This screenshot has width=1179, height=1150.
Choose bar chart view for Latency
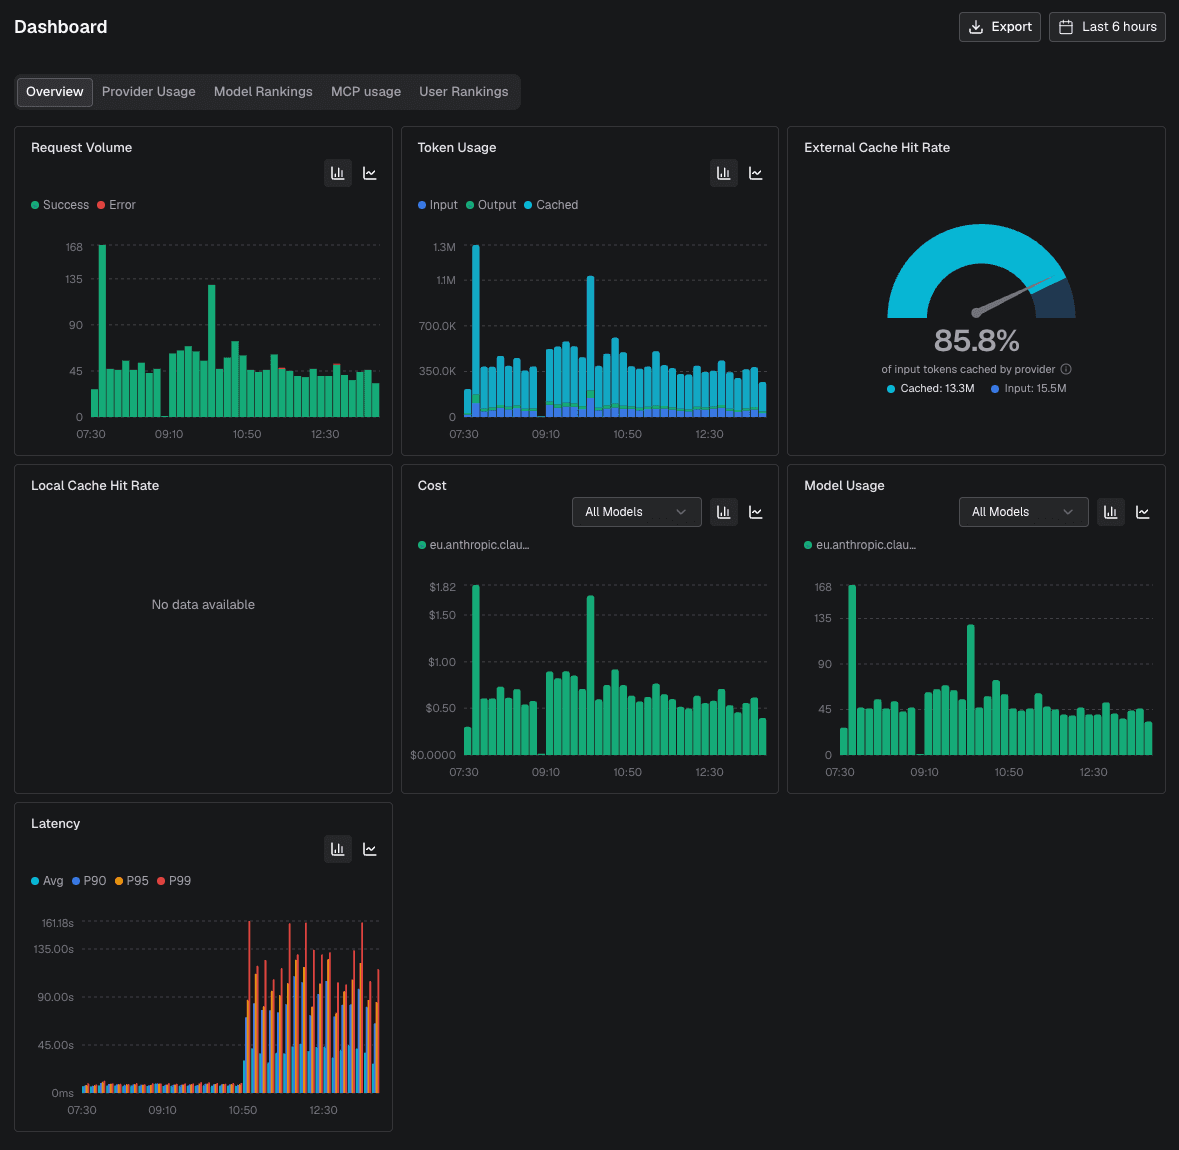click(x=338, y=849)
